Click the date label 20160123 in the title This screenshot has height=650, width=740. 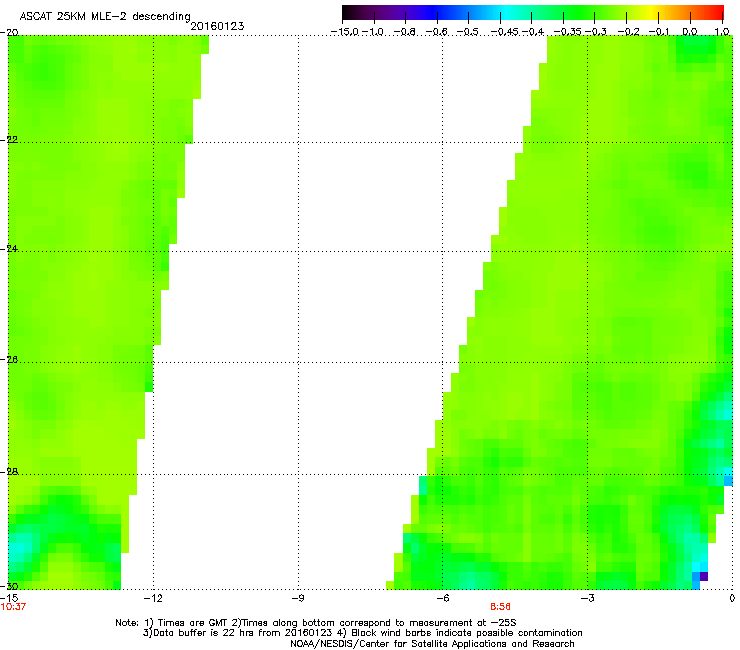tap(217, 26)
